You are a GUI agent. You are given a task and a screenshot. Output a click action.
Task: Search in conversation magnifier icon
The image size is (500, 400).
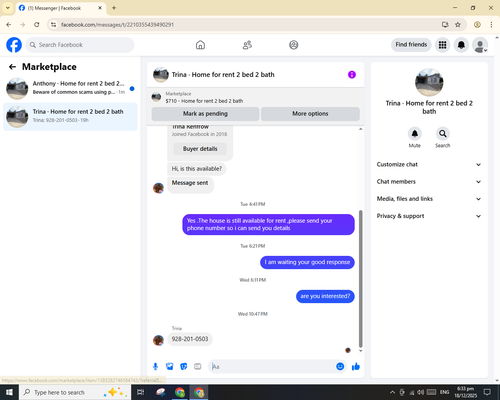(x=443, y=134)
